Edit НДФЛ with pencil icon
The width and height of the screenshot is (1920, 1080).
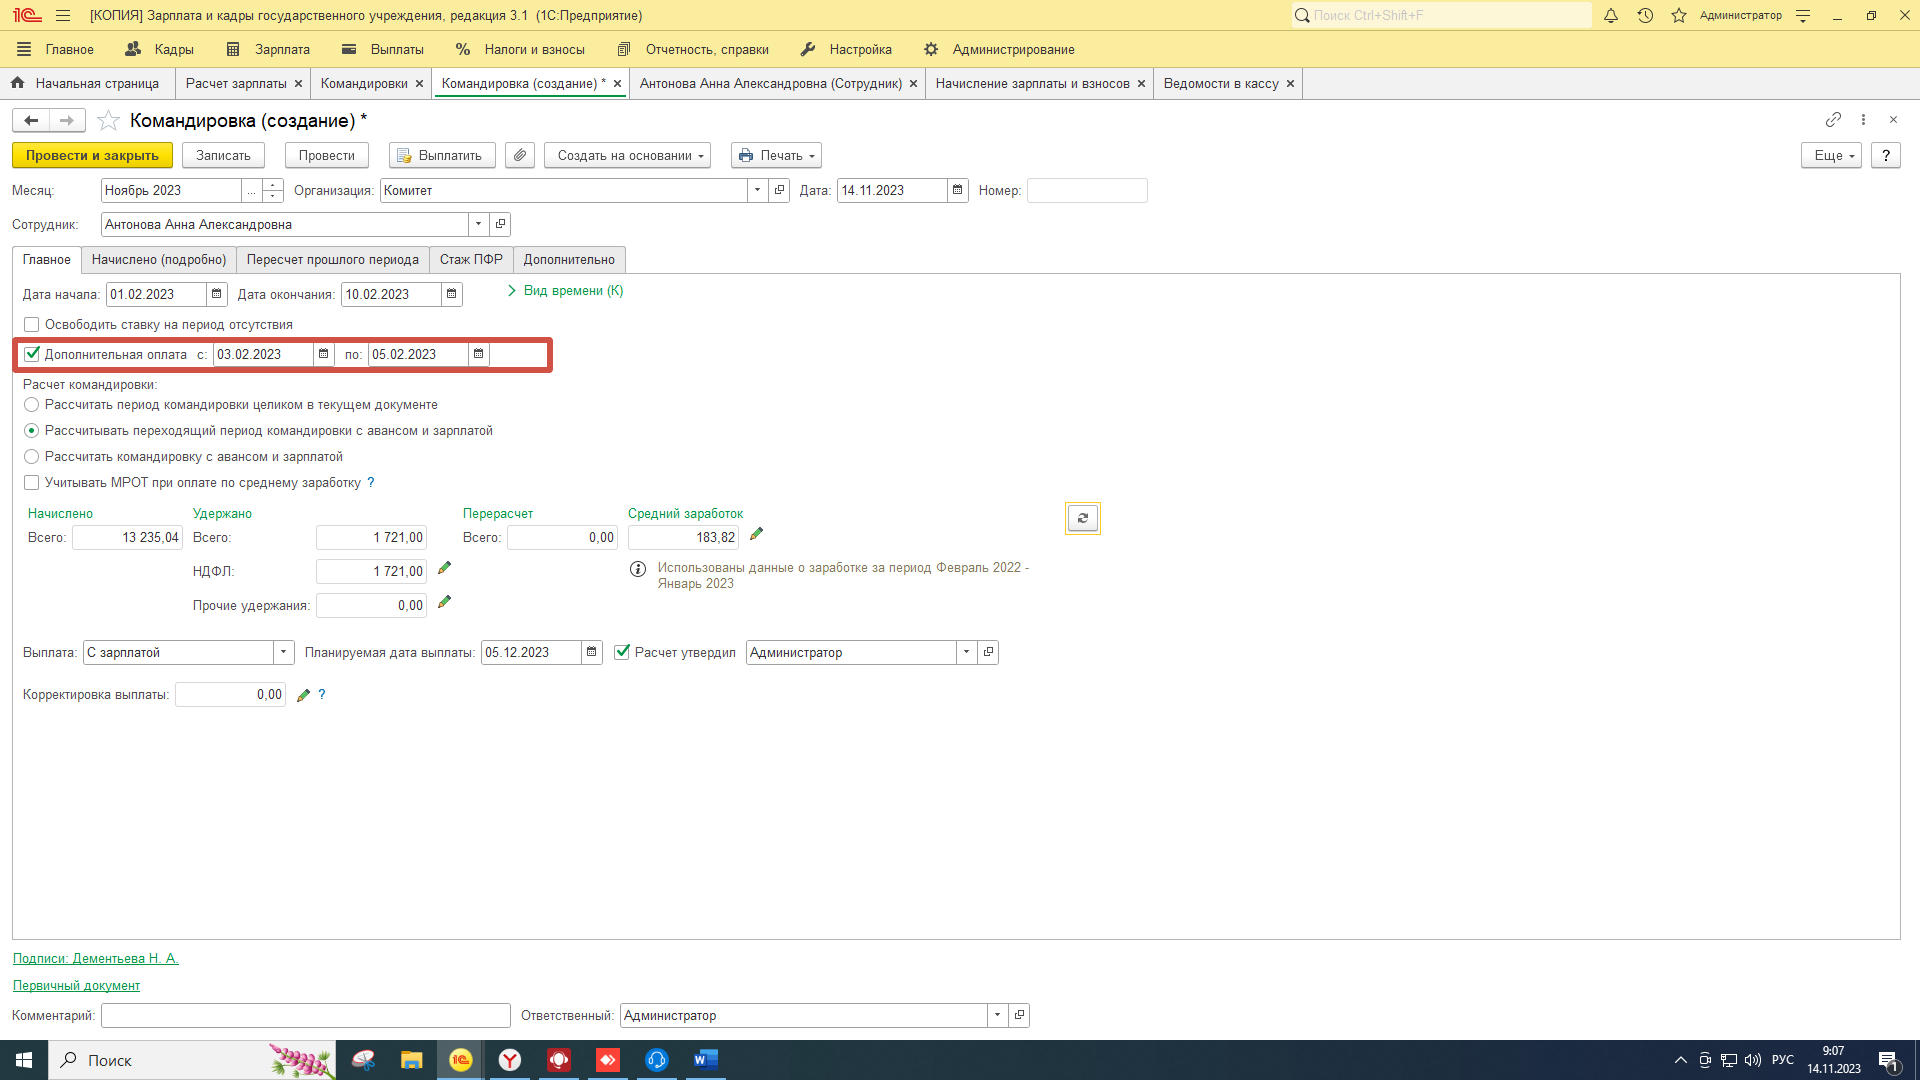click(x=444, y=568)
